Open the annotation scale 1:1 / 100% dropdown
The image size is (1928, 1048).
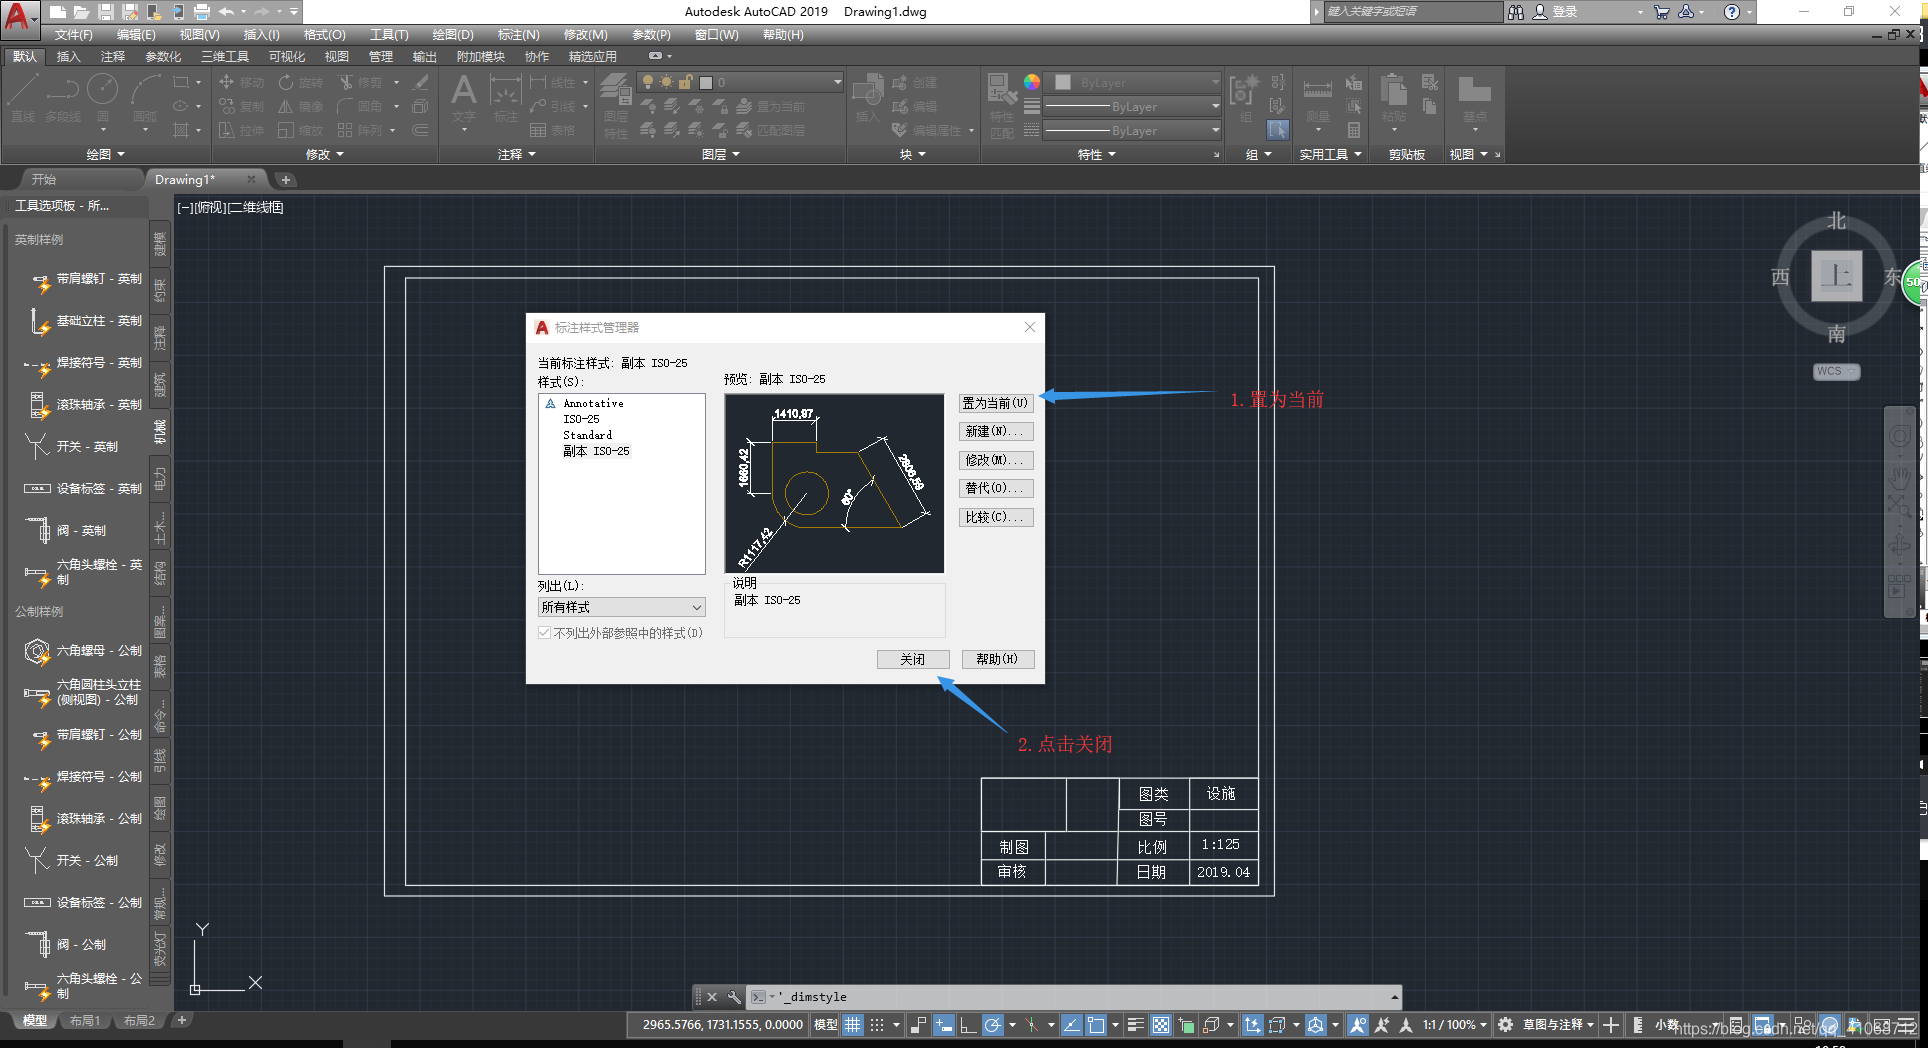[x=1455, y=1024]
